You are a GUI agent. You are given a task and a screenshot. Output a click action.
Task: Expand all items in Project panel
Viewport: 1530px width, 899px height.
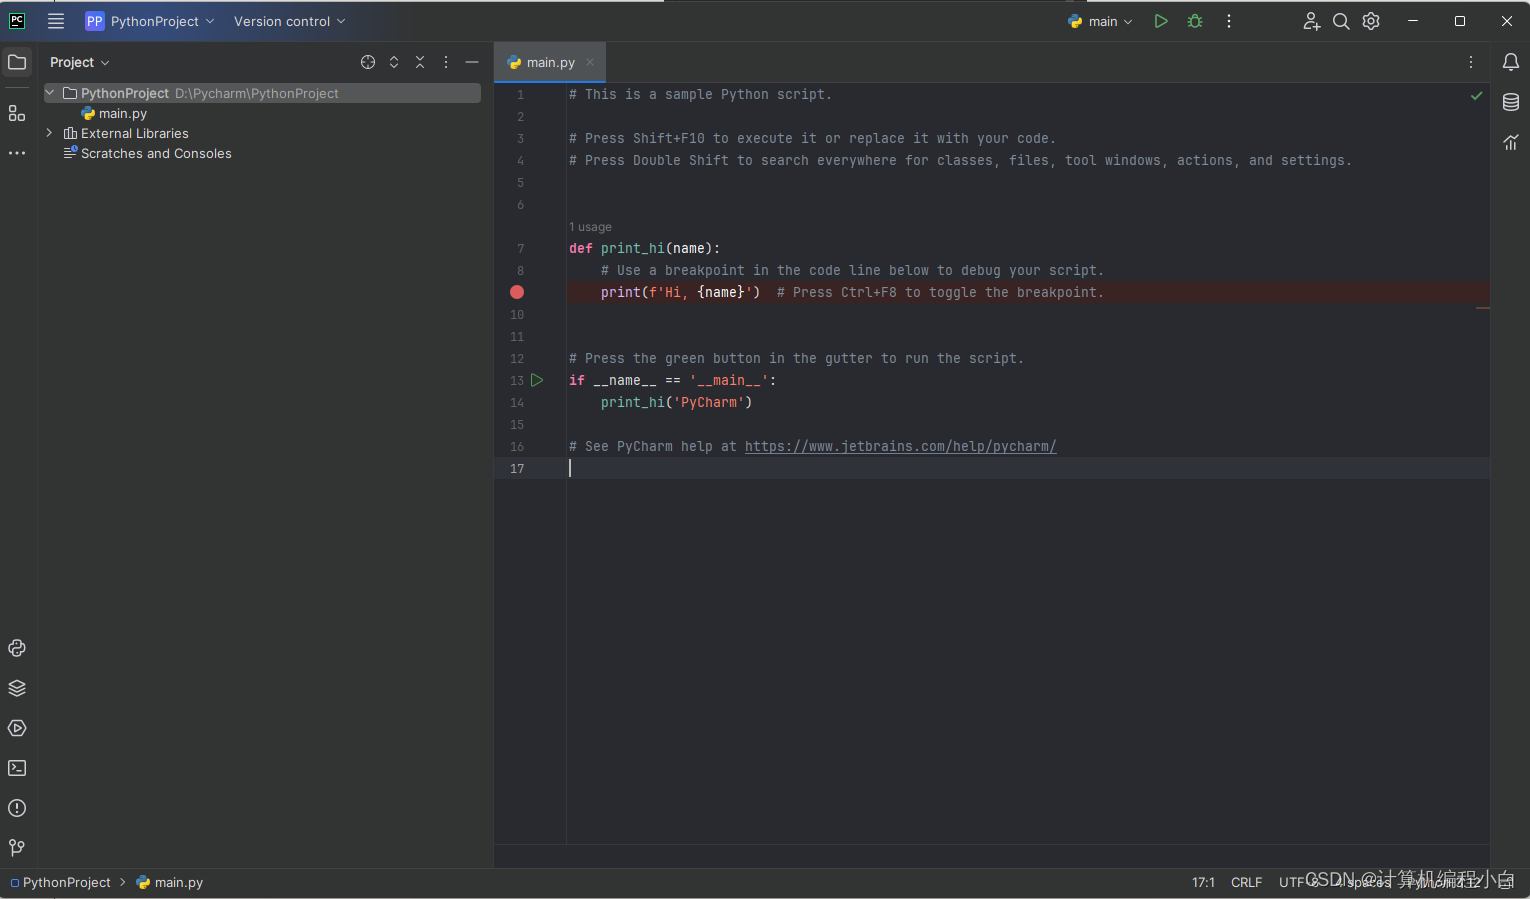[x=394, y=62]
